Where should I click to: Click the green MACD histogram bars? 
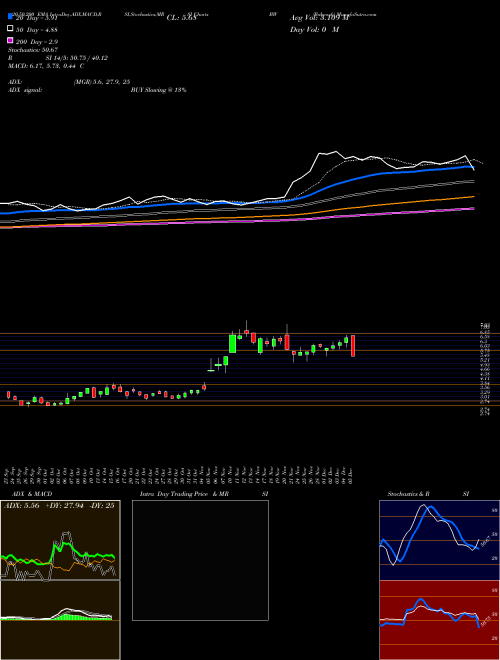tap(80, 616)
